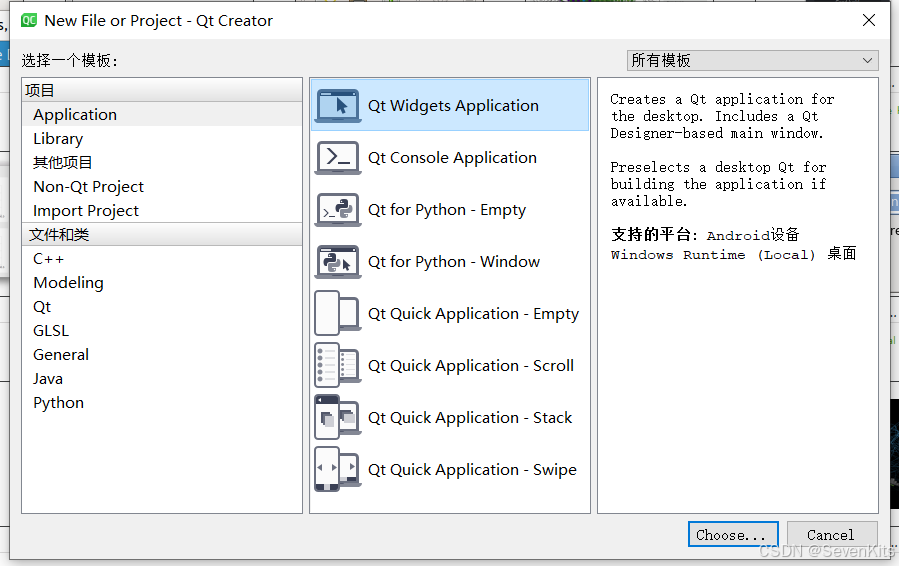Select Qt for Python - Empty label

point(447,210)
